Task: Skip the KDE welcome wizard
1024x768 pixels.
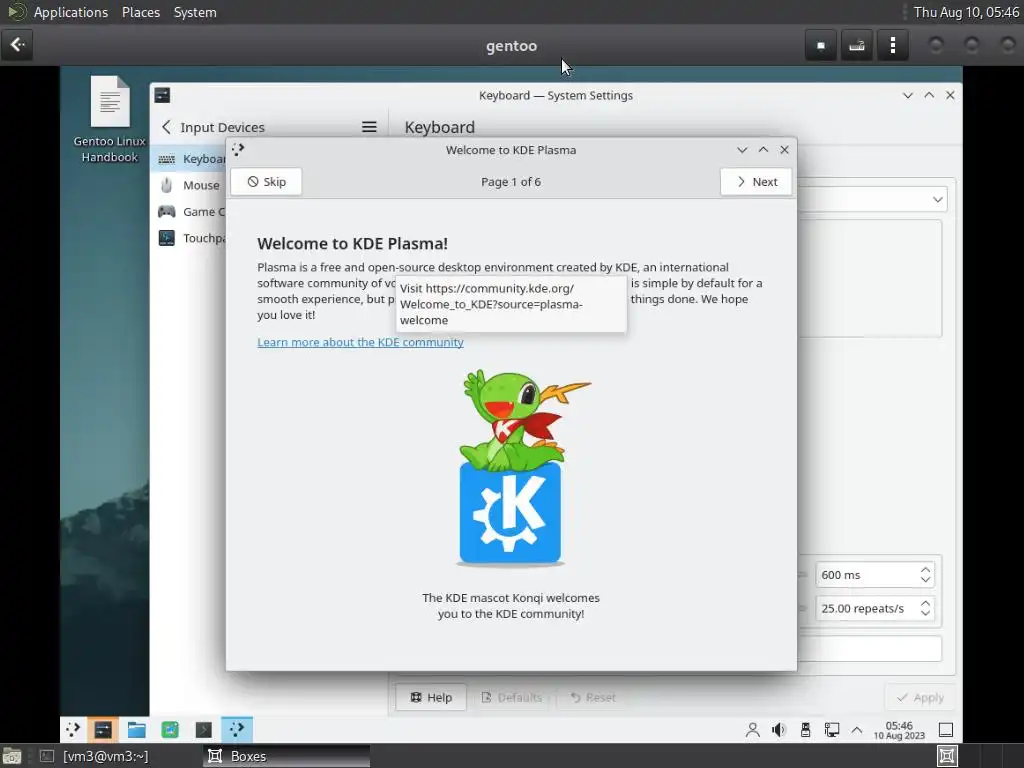Action: pyautogui.click(x=266, y=182)
